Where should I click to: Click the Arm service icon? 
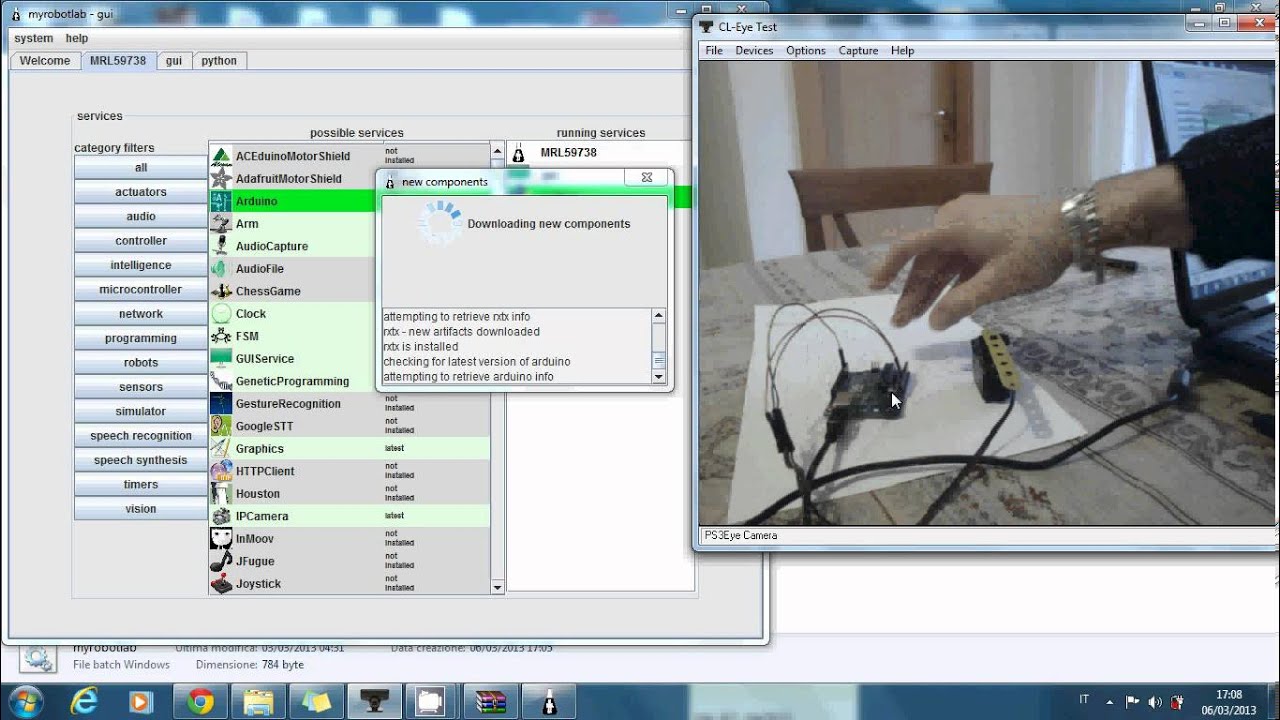pos(221,223)
